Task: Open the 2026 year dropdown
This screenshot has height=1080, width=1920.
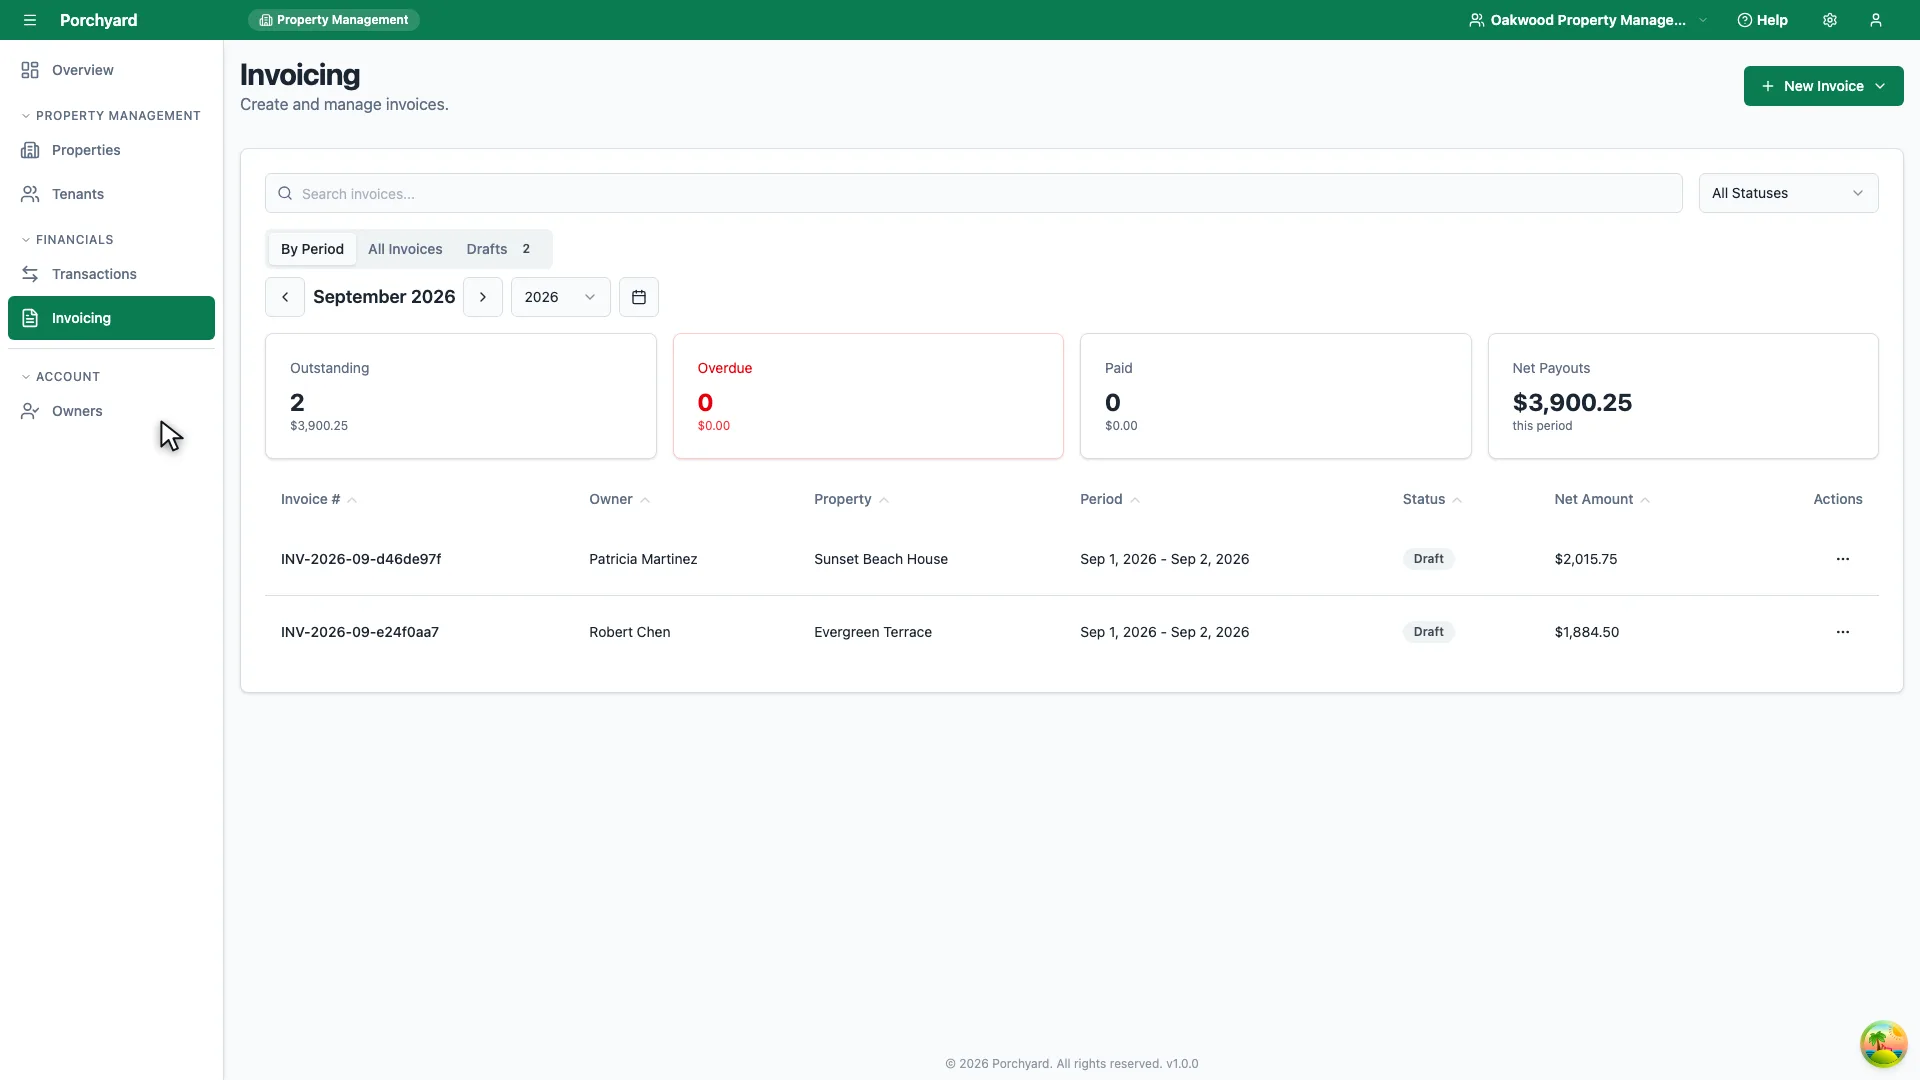Action: [x=561, y=297]
